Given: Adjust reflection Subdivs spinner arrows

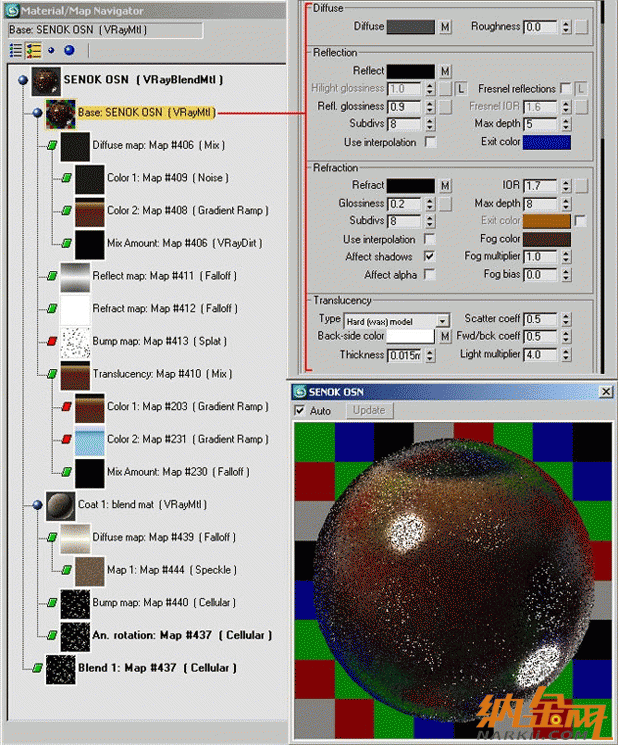Looking at the screenshot, I should 430,124.
